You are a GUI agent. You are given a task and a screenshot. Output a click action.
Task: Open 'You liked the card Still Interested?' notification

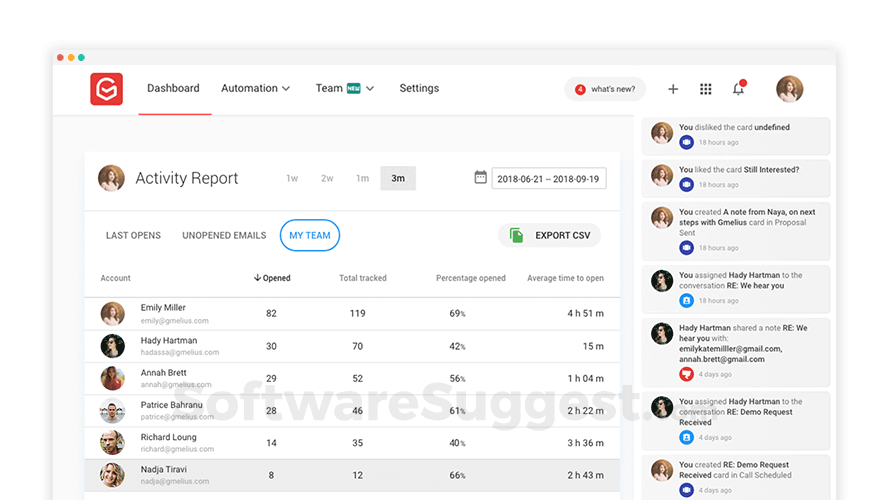(x=736, y=178)
